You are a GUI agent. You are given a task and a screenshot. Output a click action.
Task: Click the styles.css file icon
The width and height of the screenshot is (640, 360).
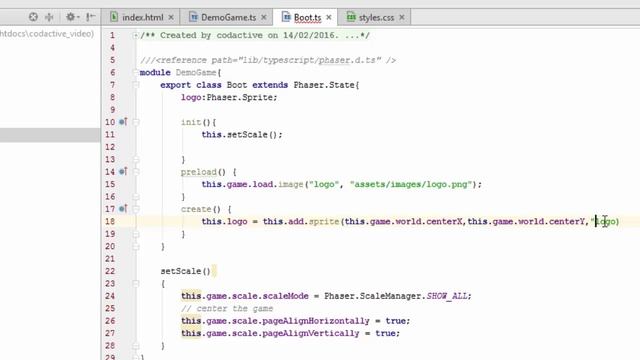pyautogui.click(x=351, y=17)
